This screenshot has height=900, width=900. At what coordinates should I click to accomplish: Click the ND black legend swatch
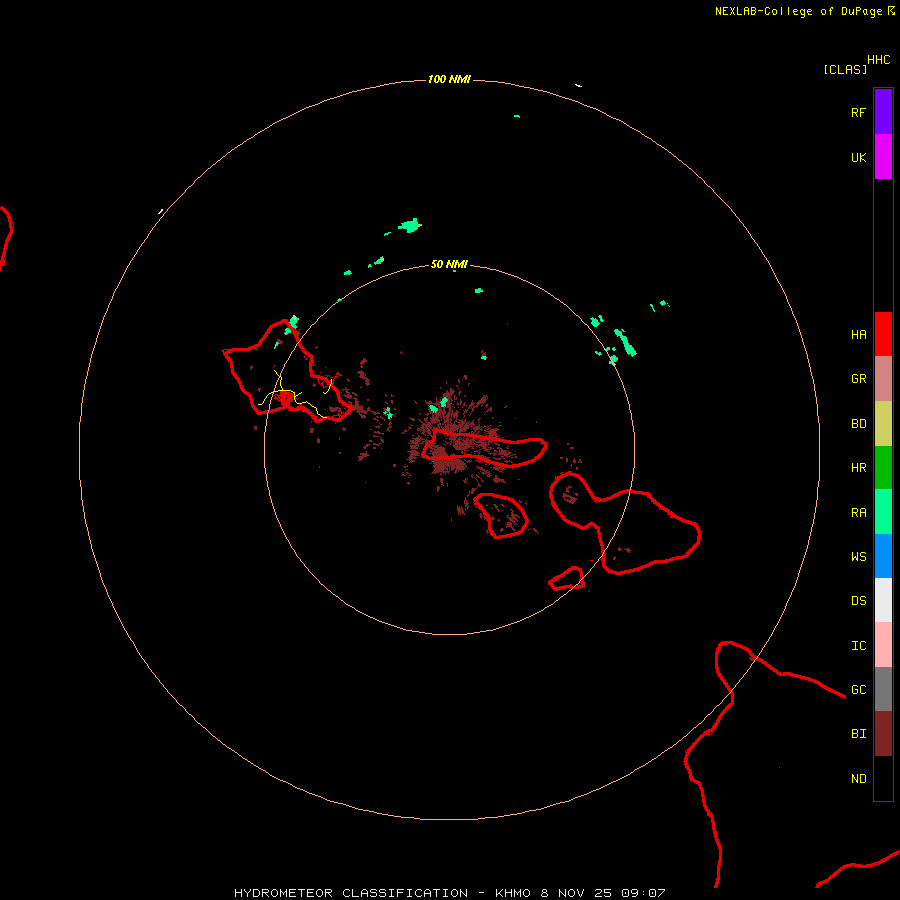coord(883,778)
